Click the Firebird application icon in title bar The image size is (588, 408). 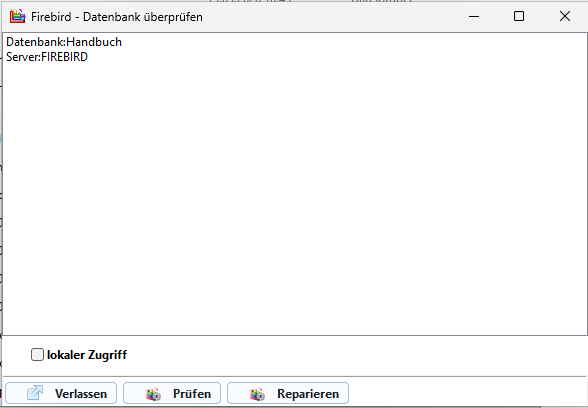pos(17,16)
